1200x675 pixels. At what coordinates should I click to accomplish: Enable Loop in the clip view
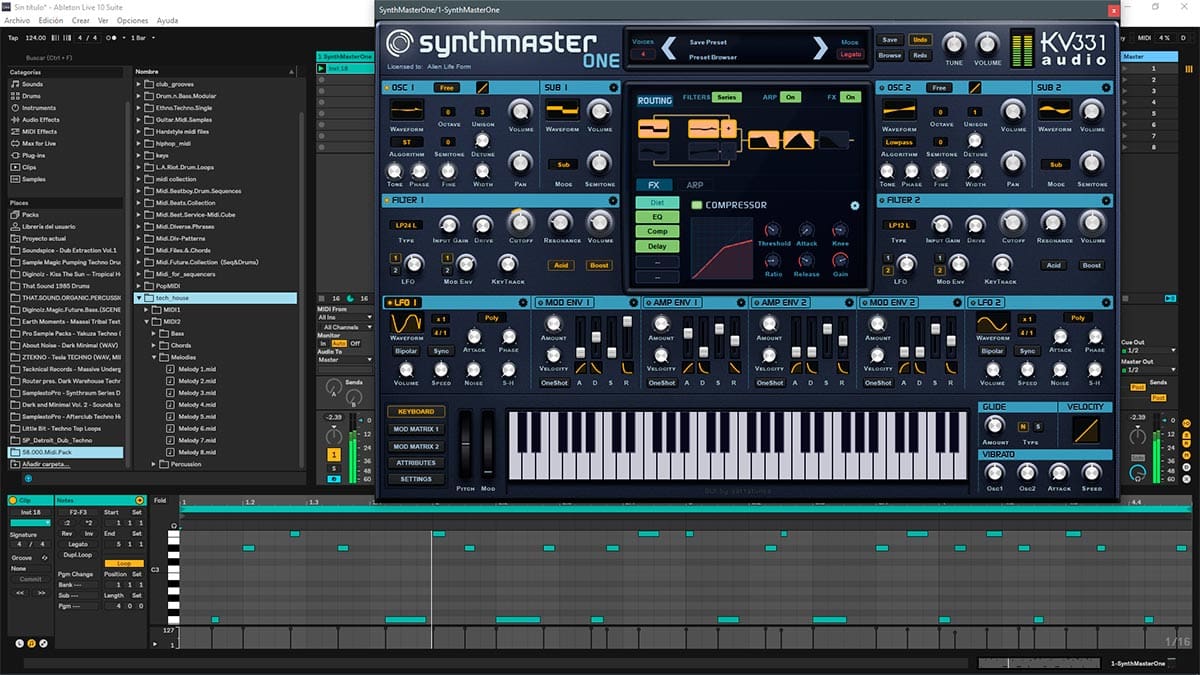pos(124,563)
